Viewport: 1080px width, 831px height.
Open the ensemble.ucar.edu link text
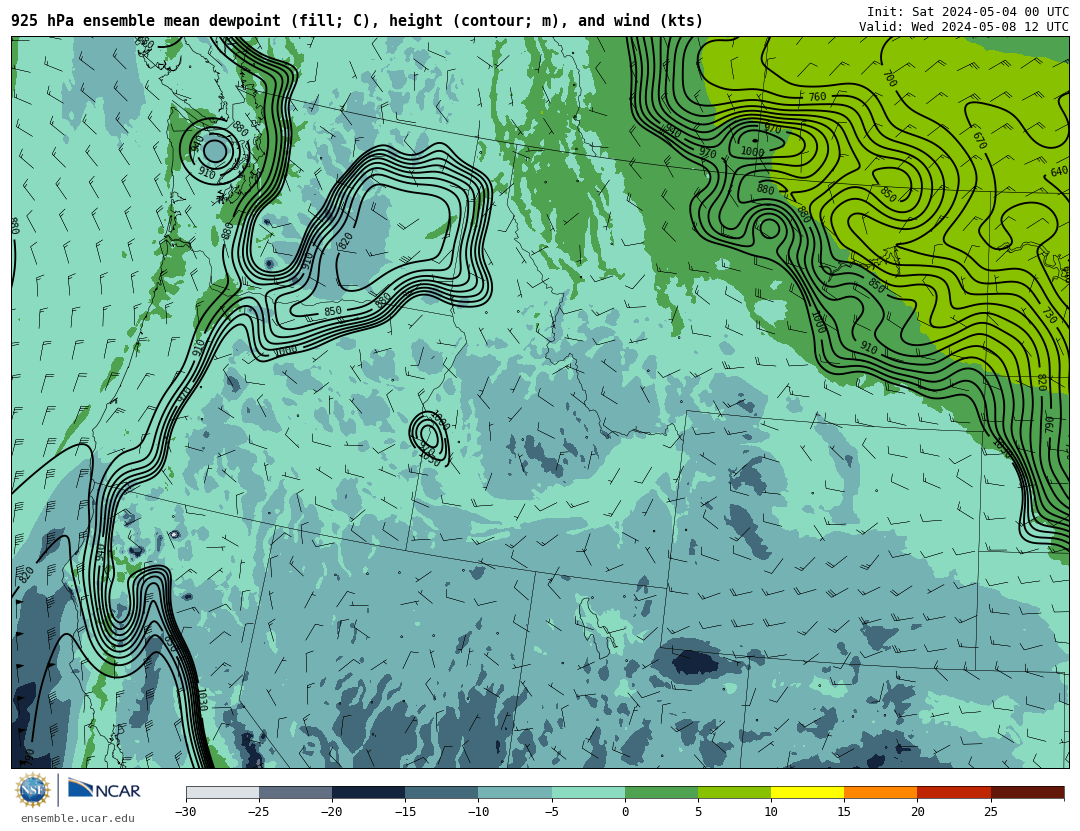click(78, 818)
